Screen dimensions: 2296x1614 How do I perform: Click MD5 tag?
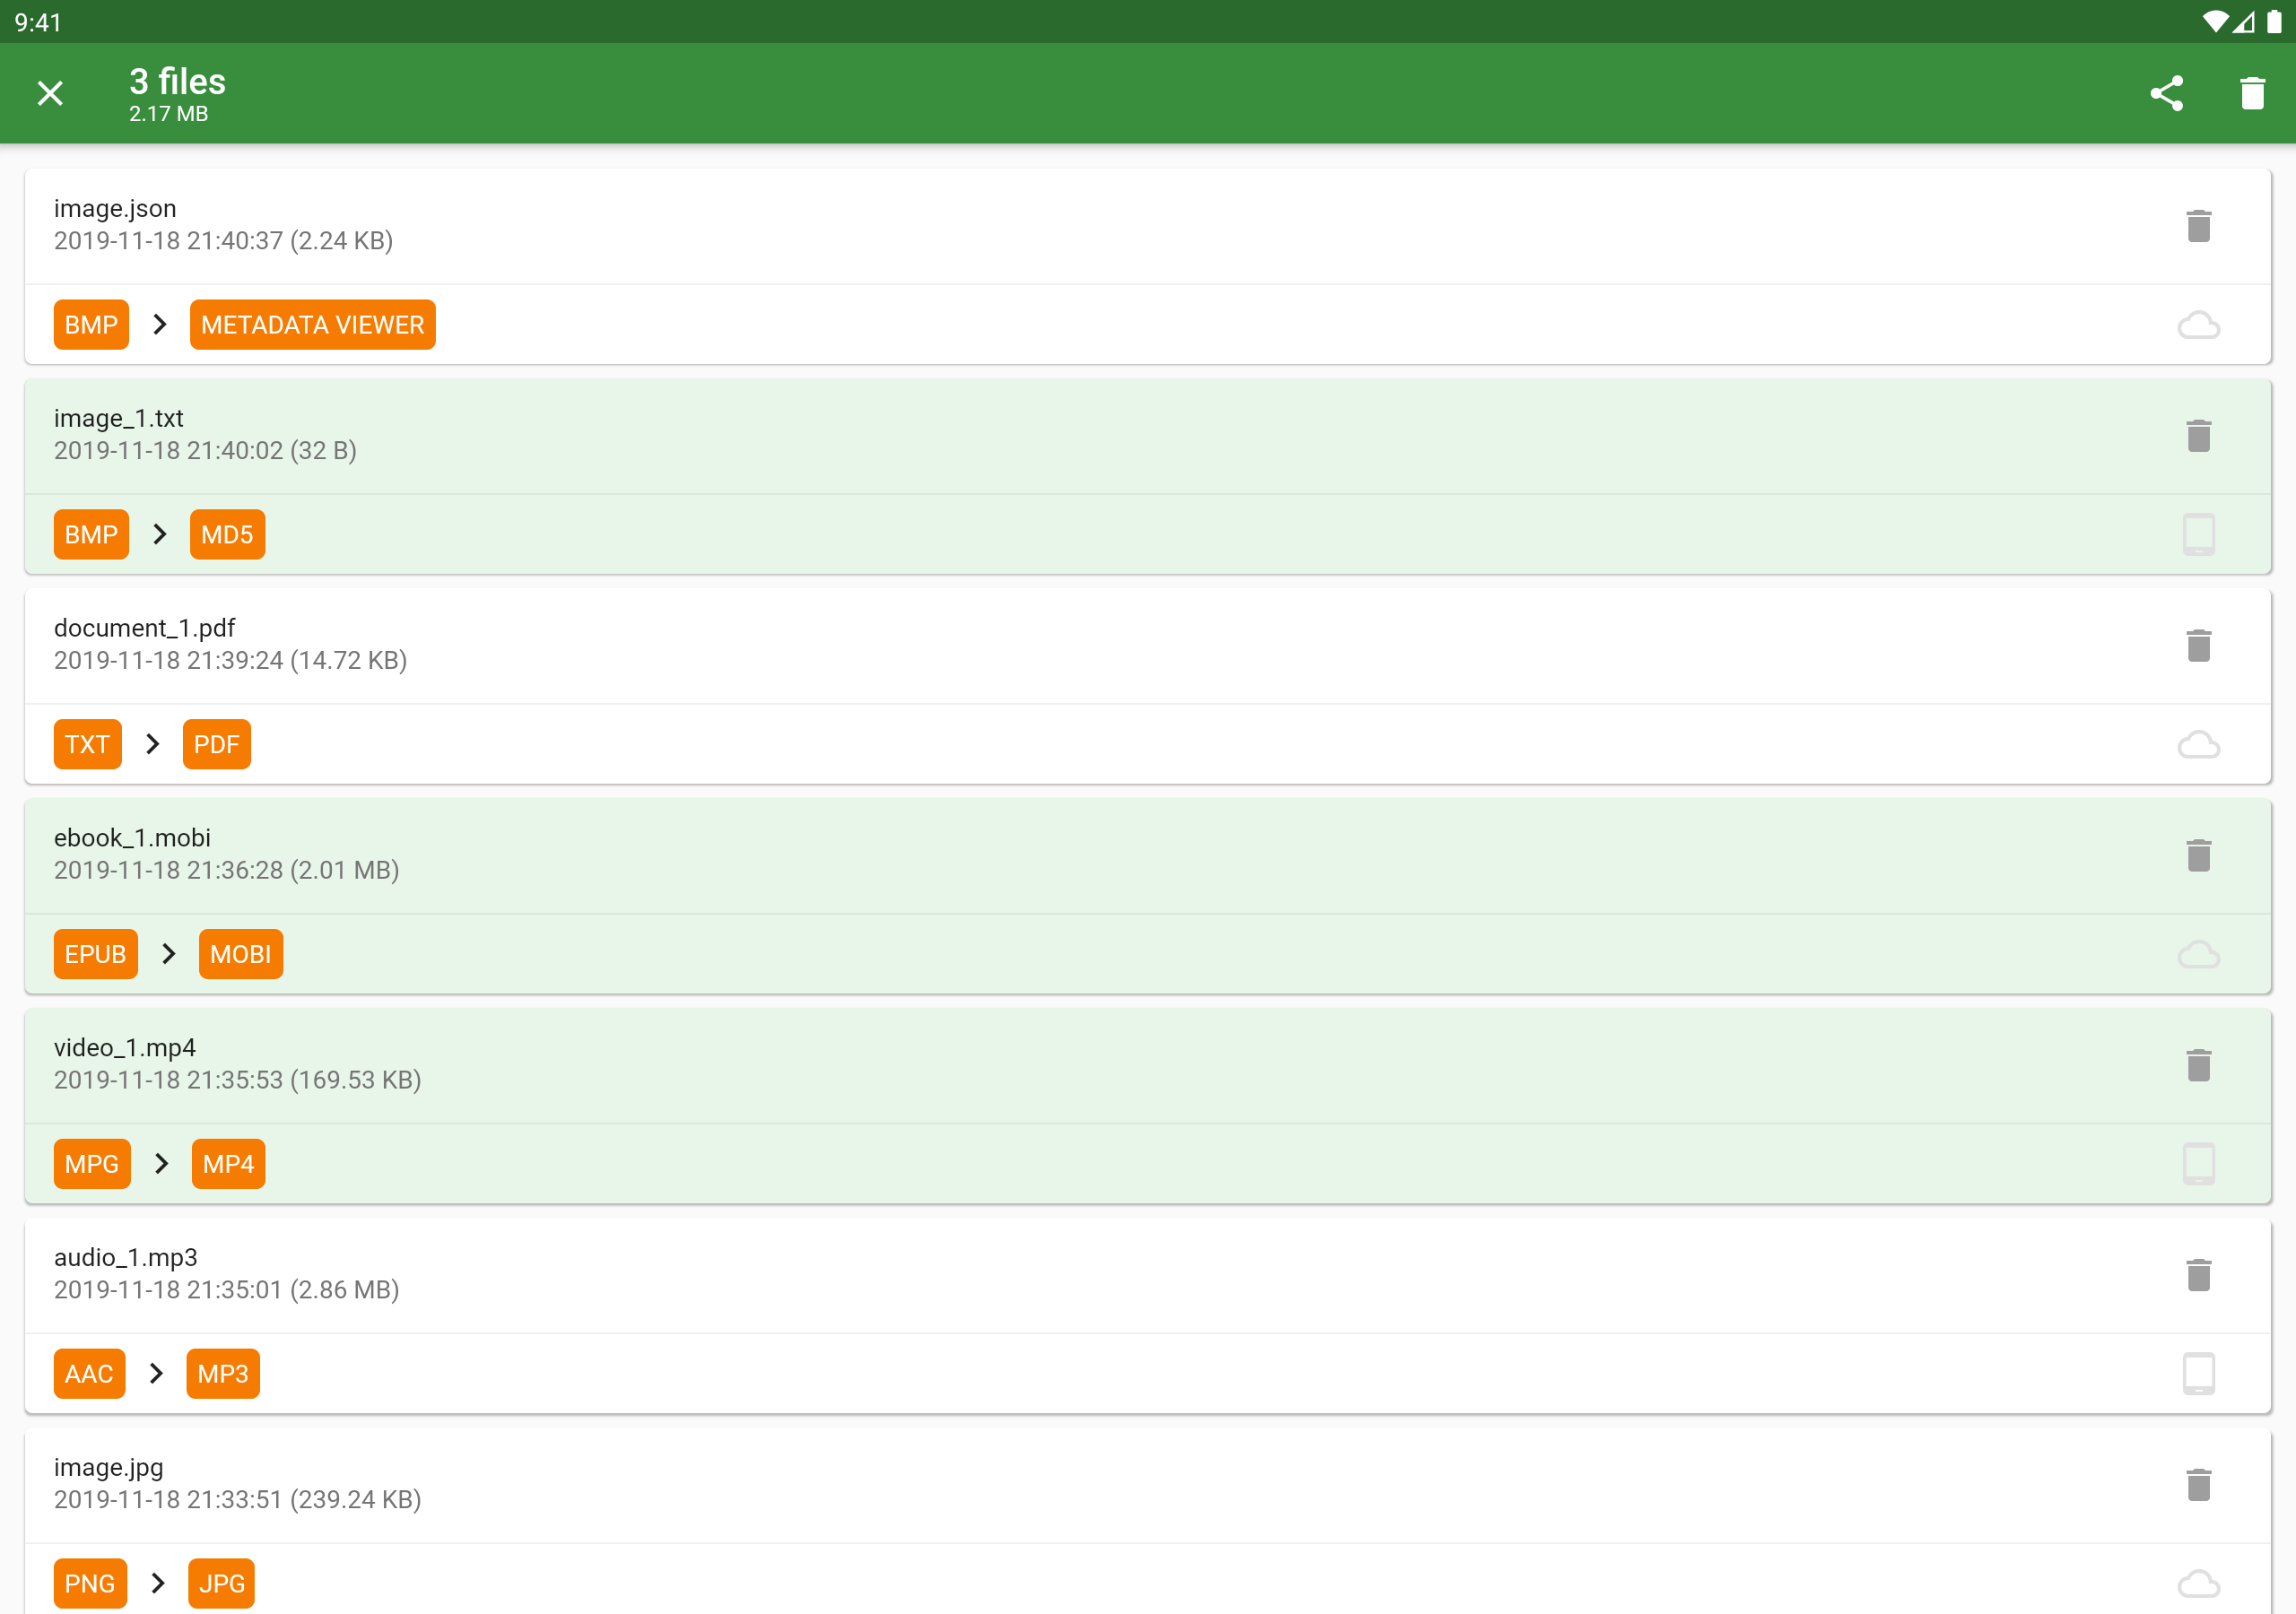coord(227,535)
